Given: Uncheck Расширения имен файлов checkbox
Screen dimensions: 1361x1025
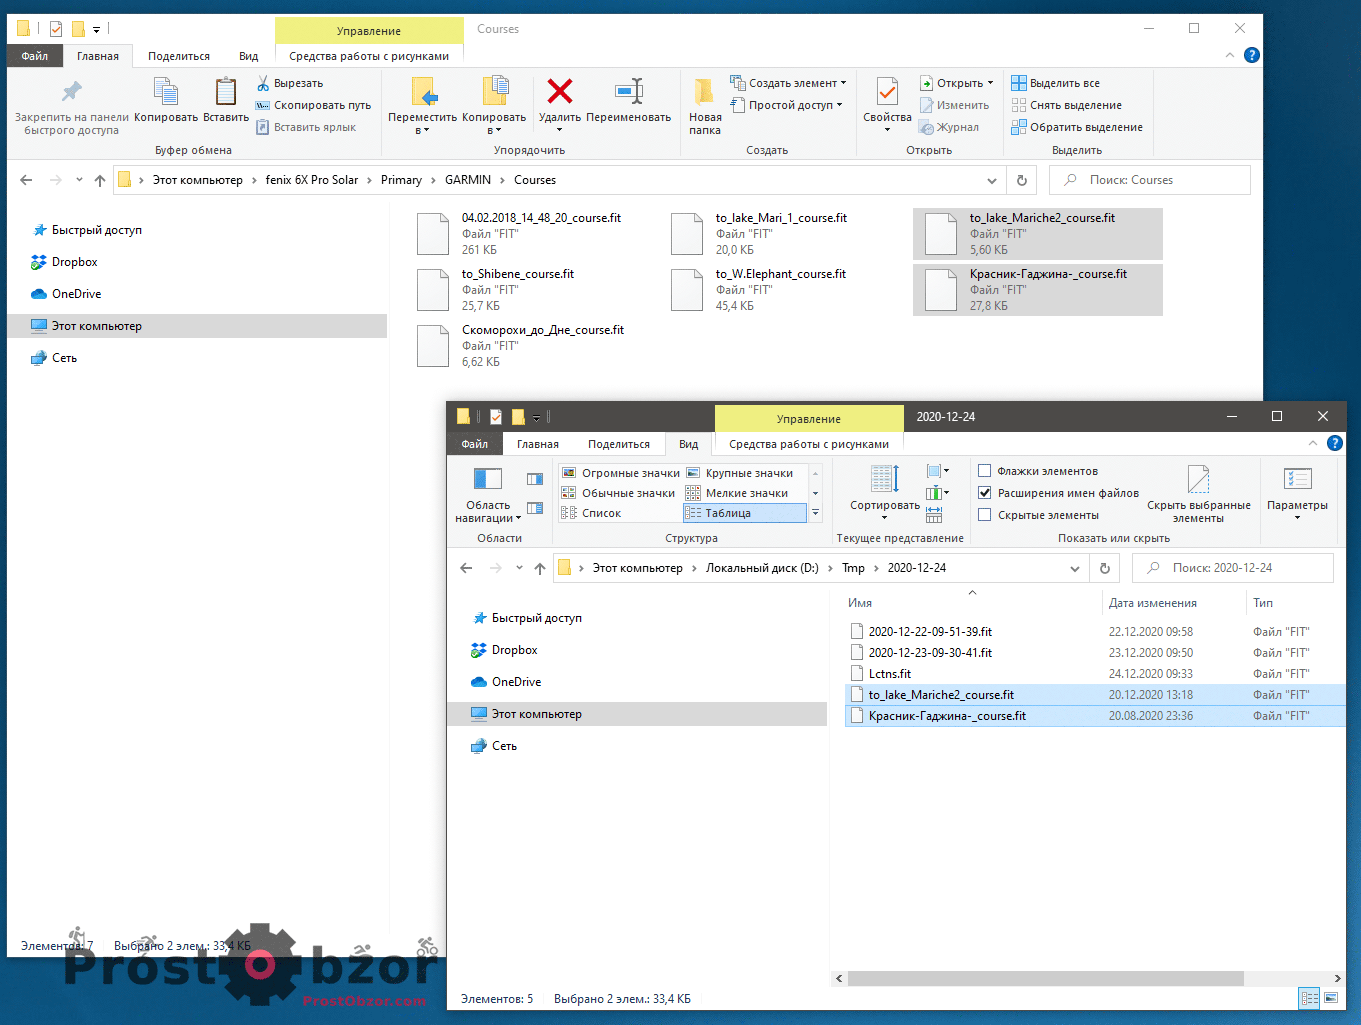Looking at the screenshot, I should [985, 493].
